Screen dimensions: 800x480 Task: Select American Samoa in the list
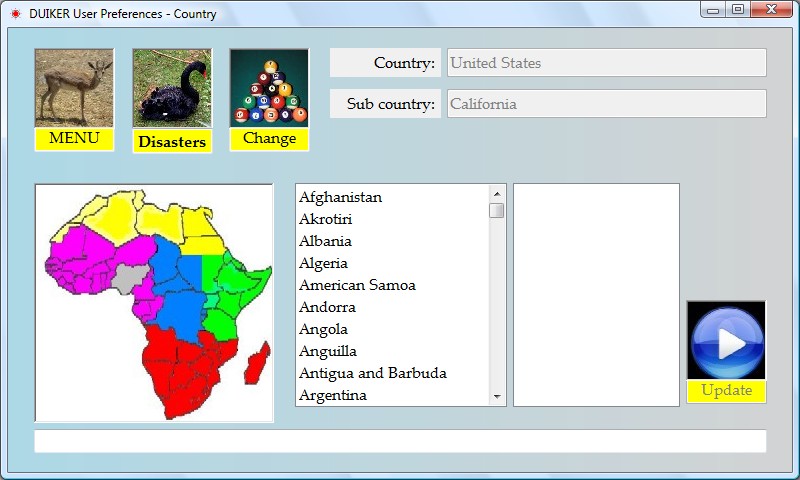coord(357,285)
